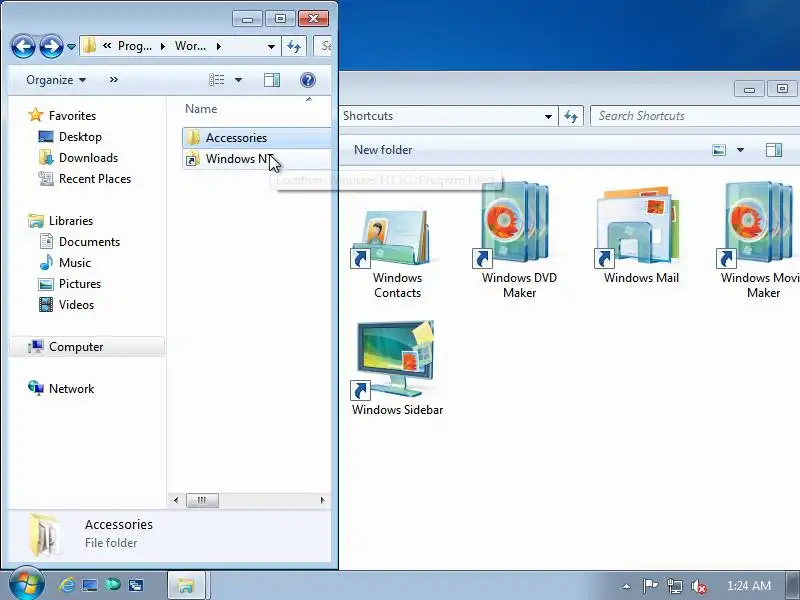Open the Organize menu

click(x=56, y=80)
